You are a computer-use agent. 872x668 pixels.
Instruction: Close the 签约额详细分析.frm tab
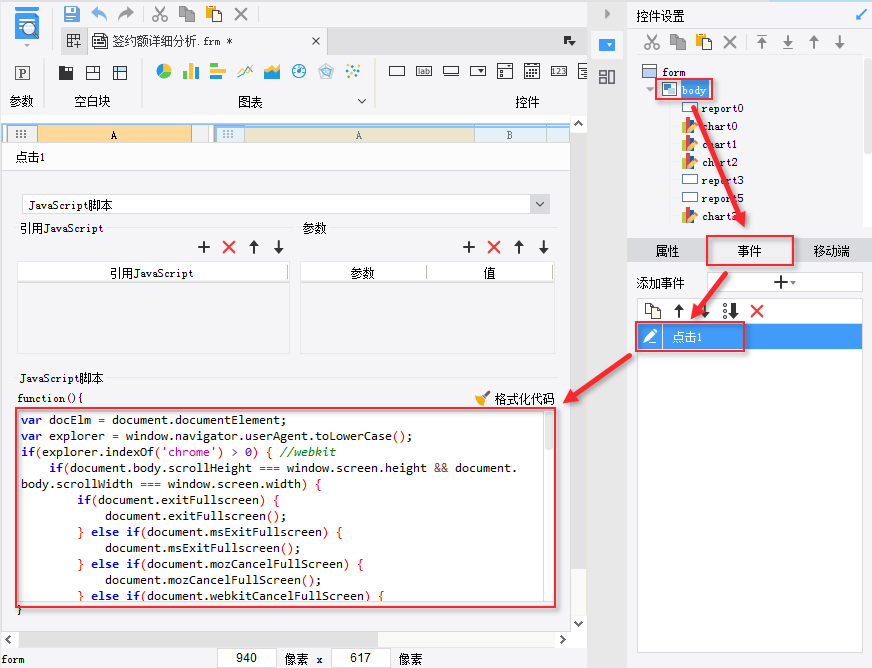coord(316,41)
